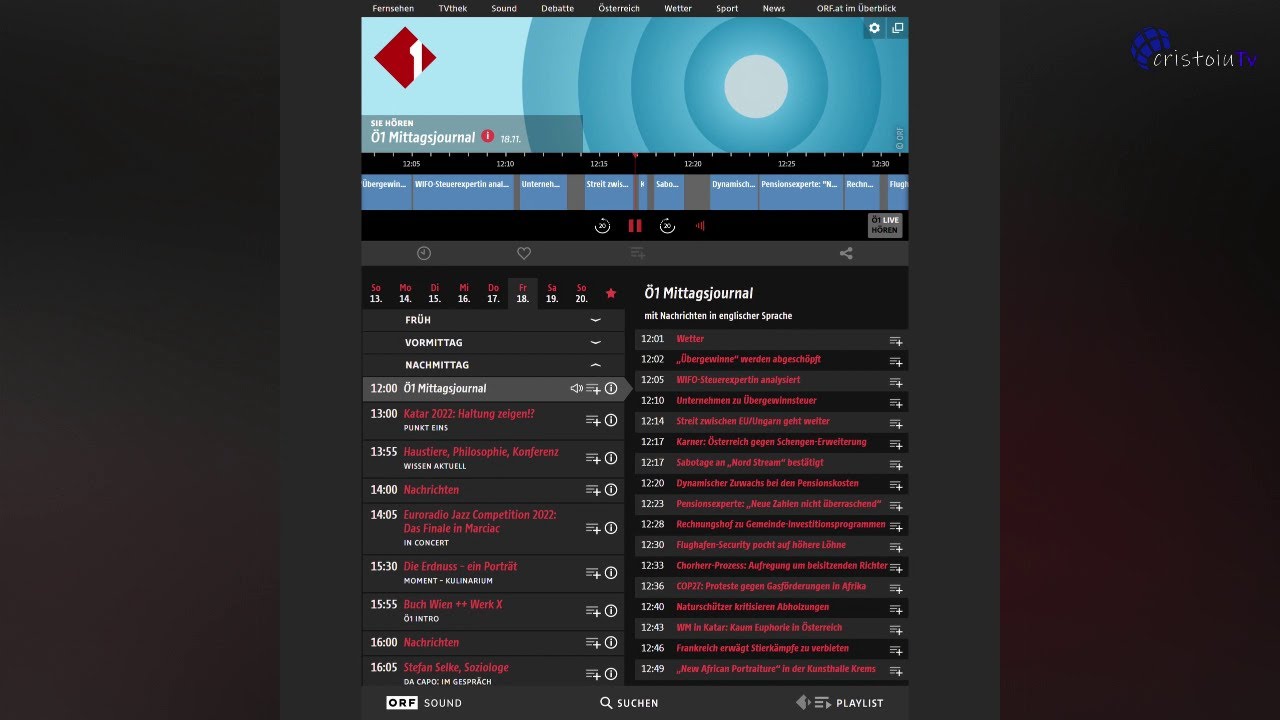Open the history clock tab
This screenshot has height=720, width=1280.
(x=424, y=254)
